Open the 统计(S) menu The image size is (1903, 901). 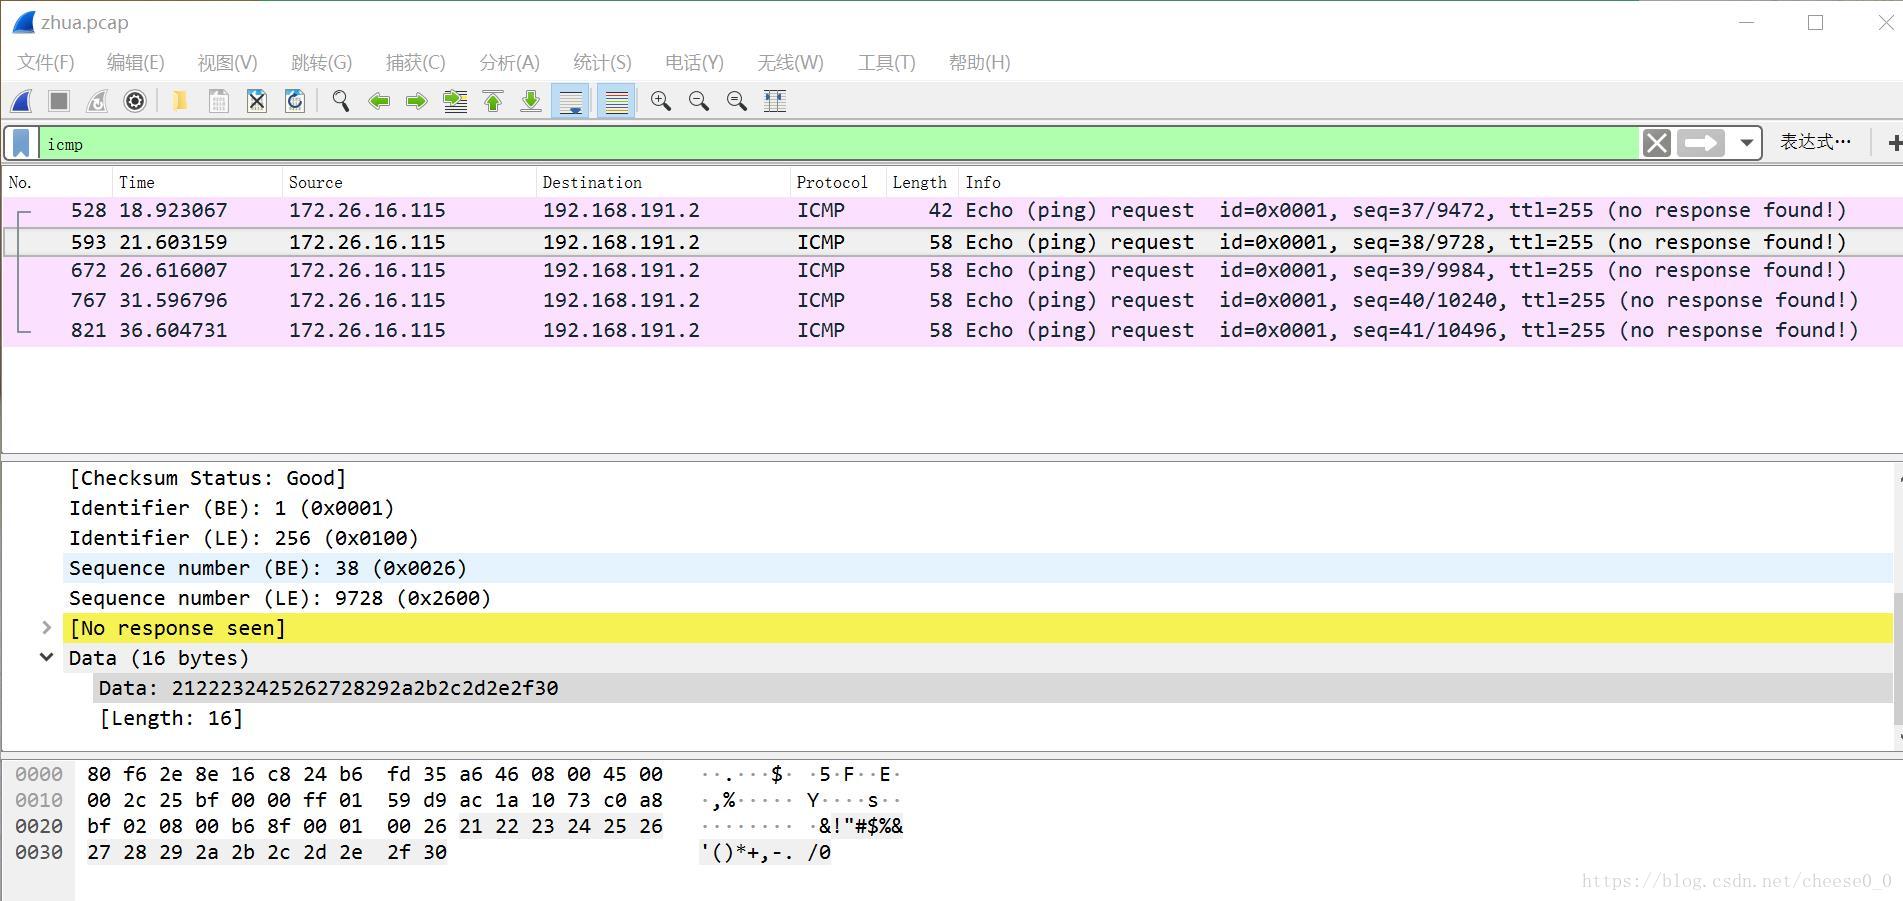coord(602,62)
